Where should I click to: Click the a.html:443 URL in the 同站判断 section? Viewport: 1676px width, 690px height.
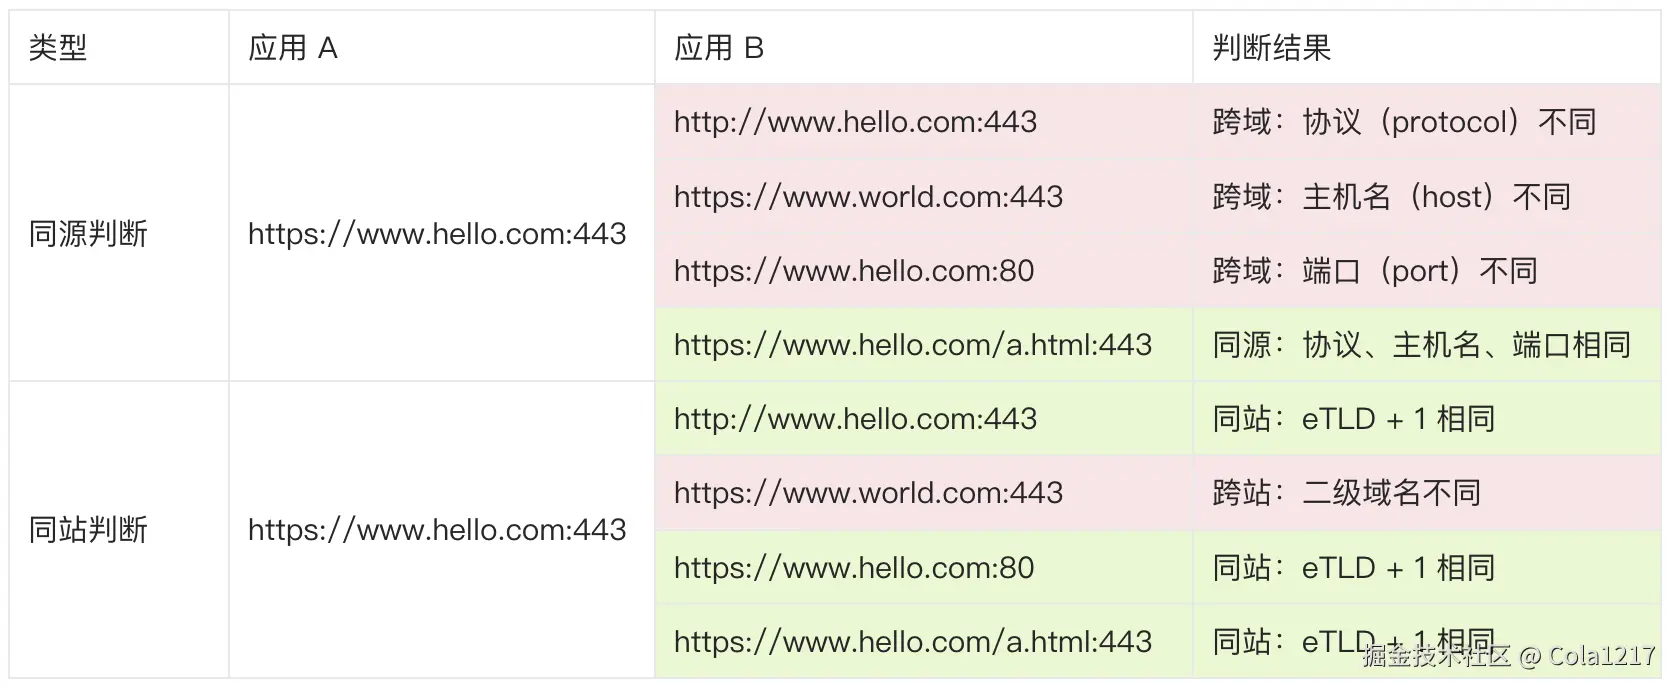point(913,642)
